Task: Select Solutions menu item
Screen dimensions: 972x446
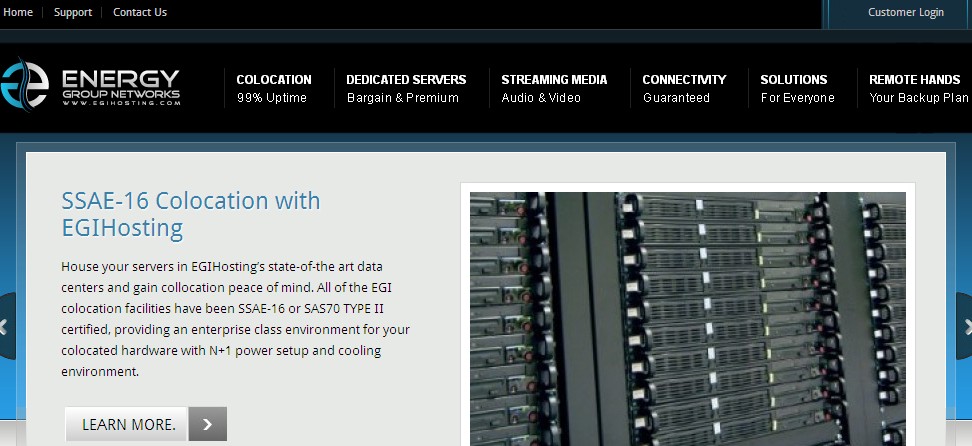Action: pyautogui.click(x=797, y=88)
